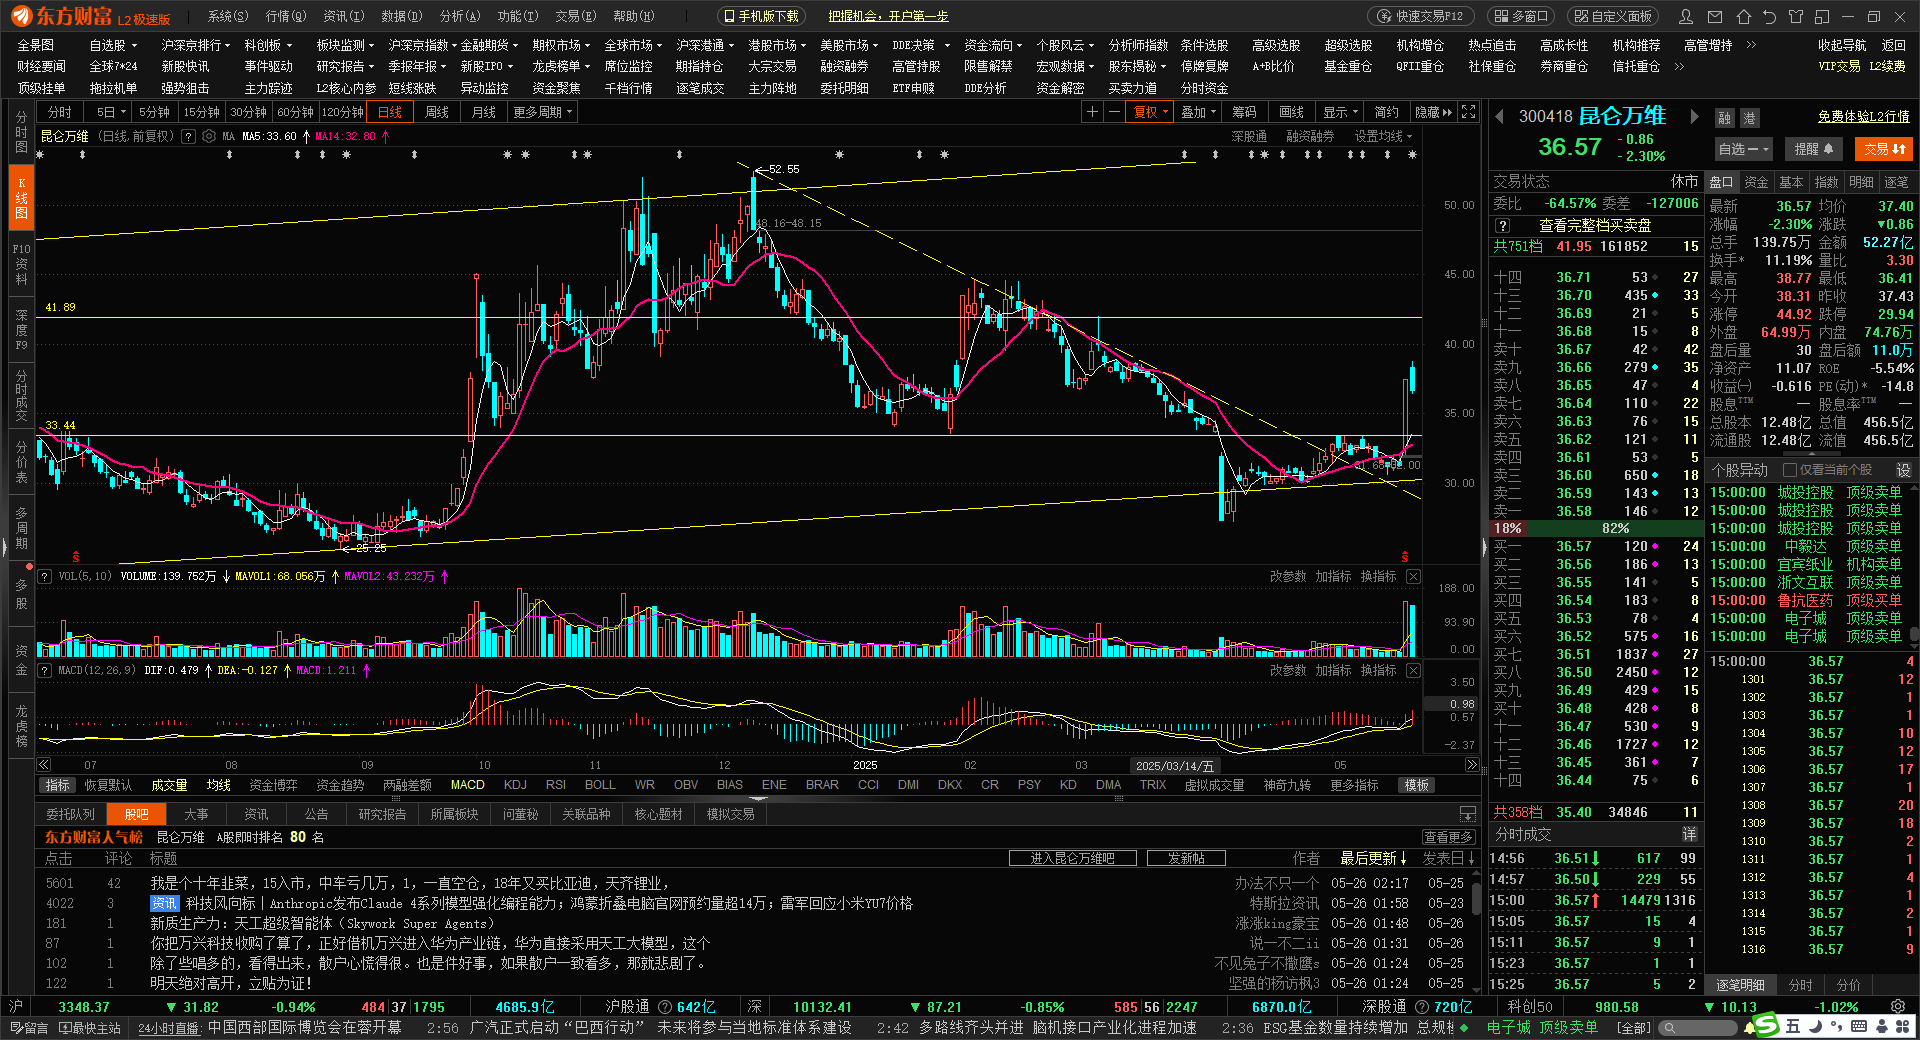Click the 2025/03/14 date marker on timeline
This screenshot has width=1920, height=1040.
click(1175, 766)
